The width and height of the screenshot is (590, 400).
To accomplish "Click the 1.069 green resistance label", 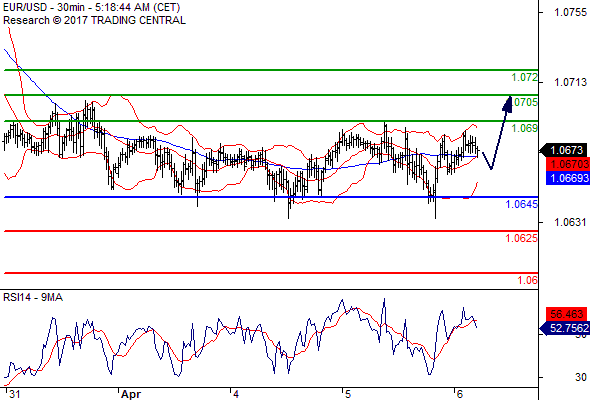I will click(x=525, y=128).
